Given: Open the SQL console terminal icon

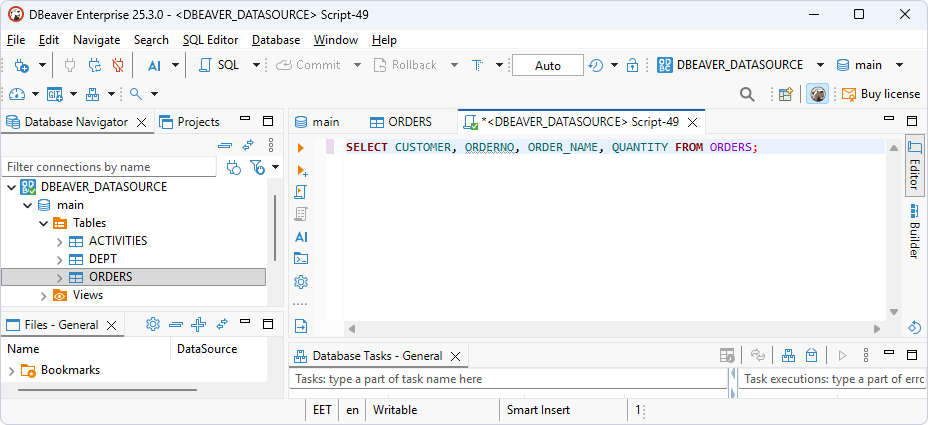Looking at the screenshot, I should coord(301,259).
